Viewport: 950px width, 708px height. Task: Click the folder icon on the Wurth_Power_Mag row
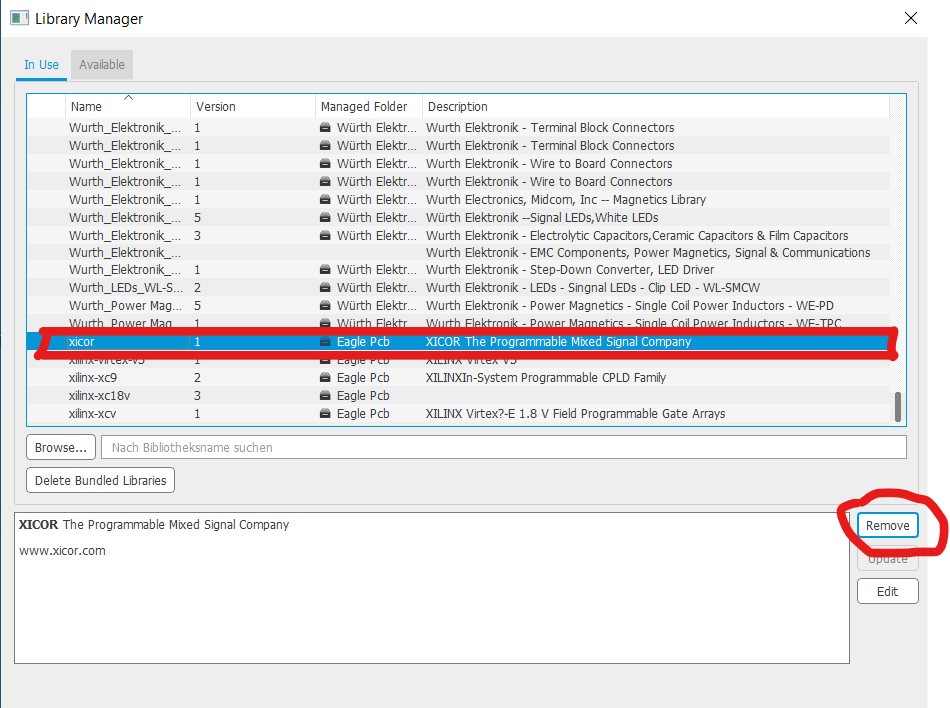(325, 305)
